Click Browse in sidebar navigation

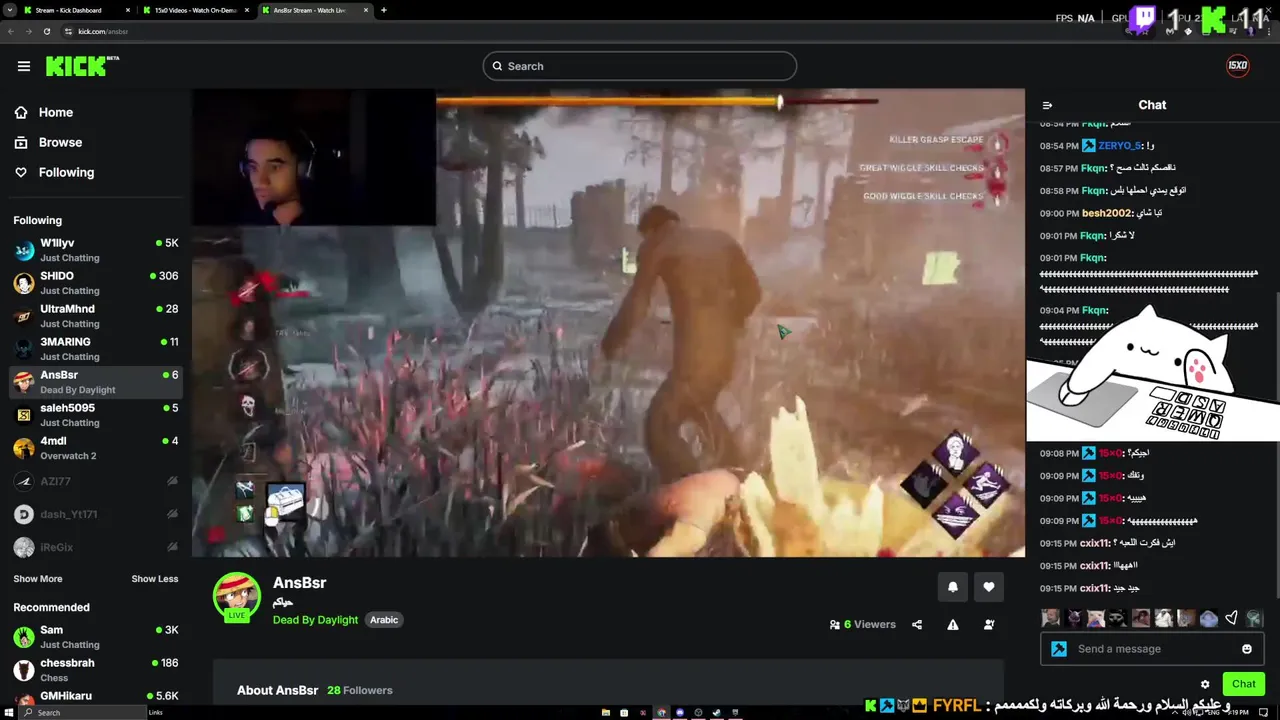[60, 143]
